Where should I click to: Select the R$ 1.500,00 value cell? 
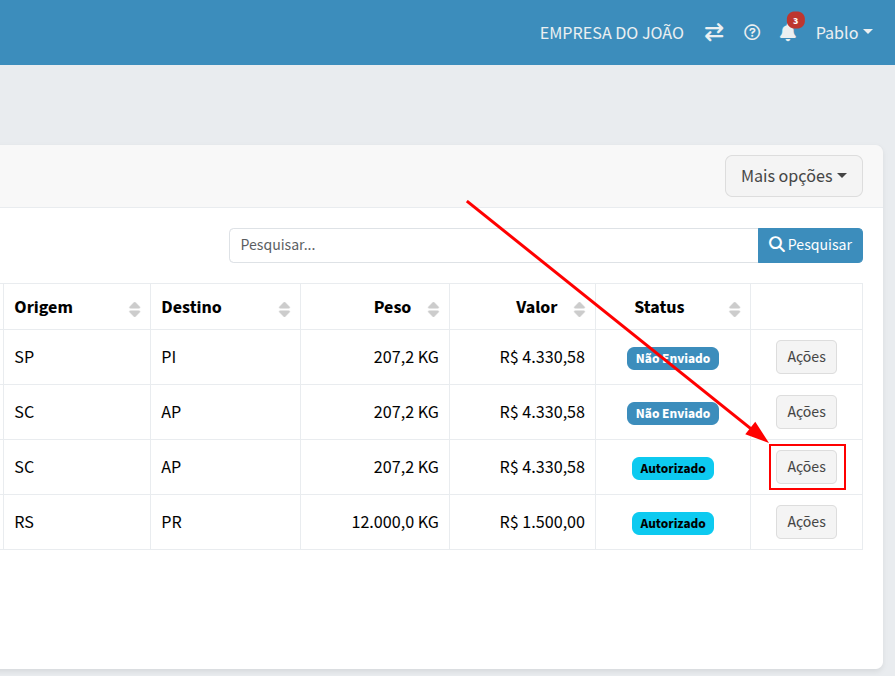(543, 522)
